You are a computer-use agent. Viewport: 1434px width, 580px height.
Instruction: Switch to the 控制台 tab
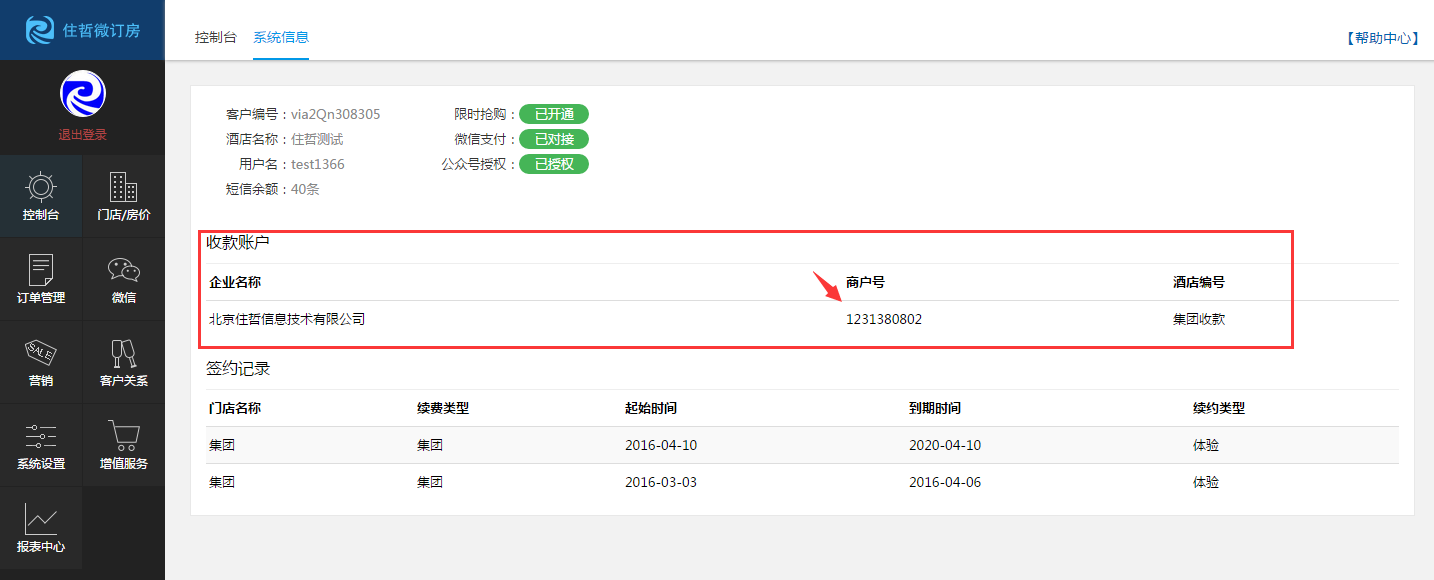click(x=215, y=38)
